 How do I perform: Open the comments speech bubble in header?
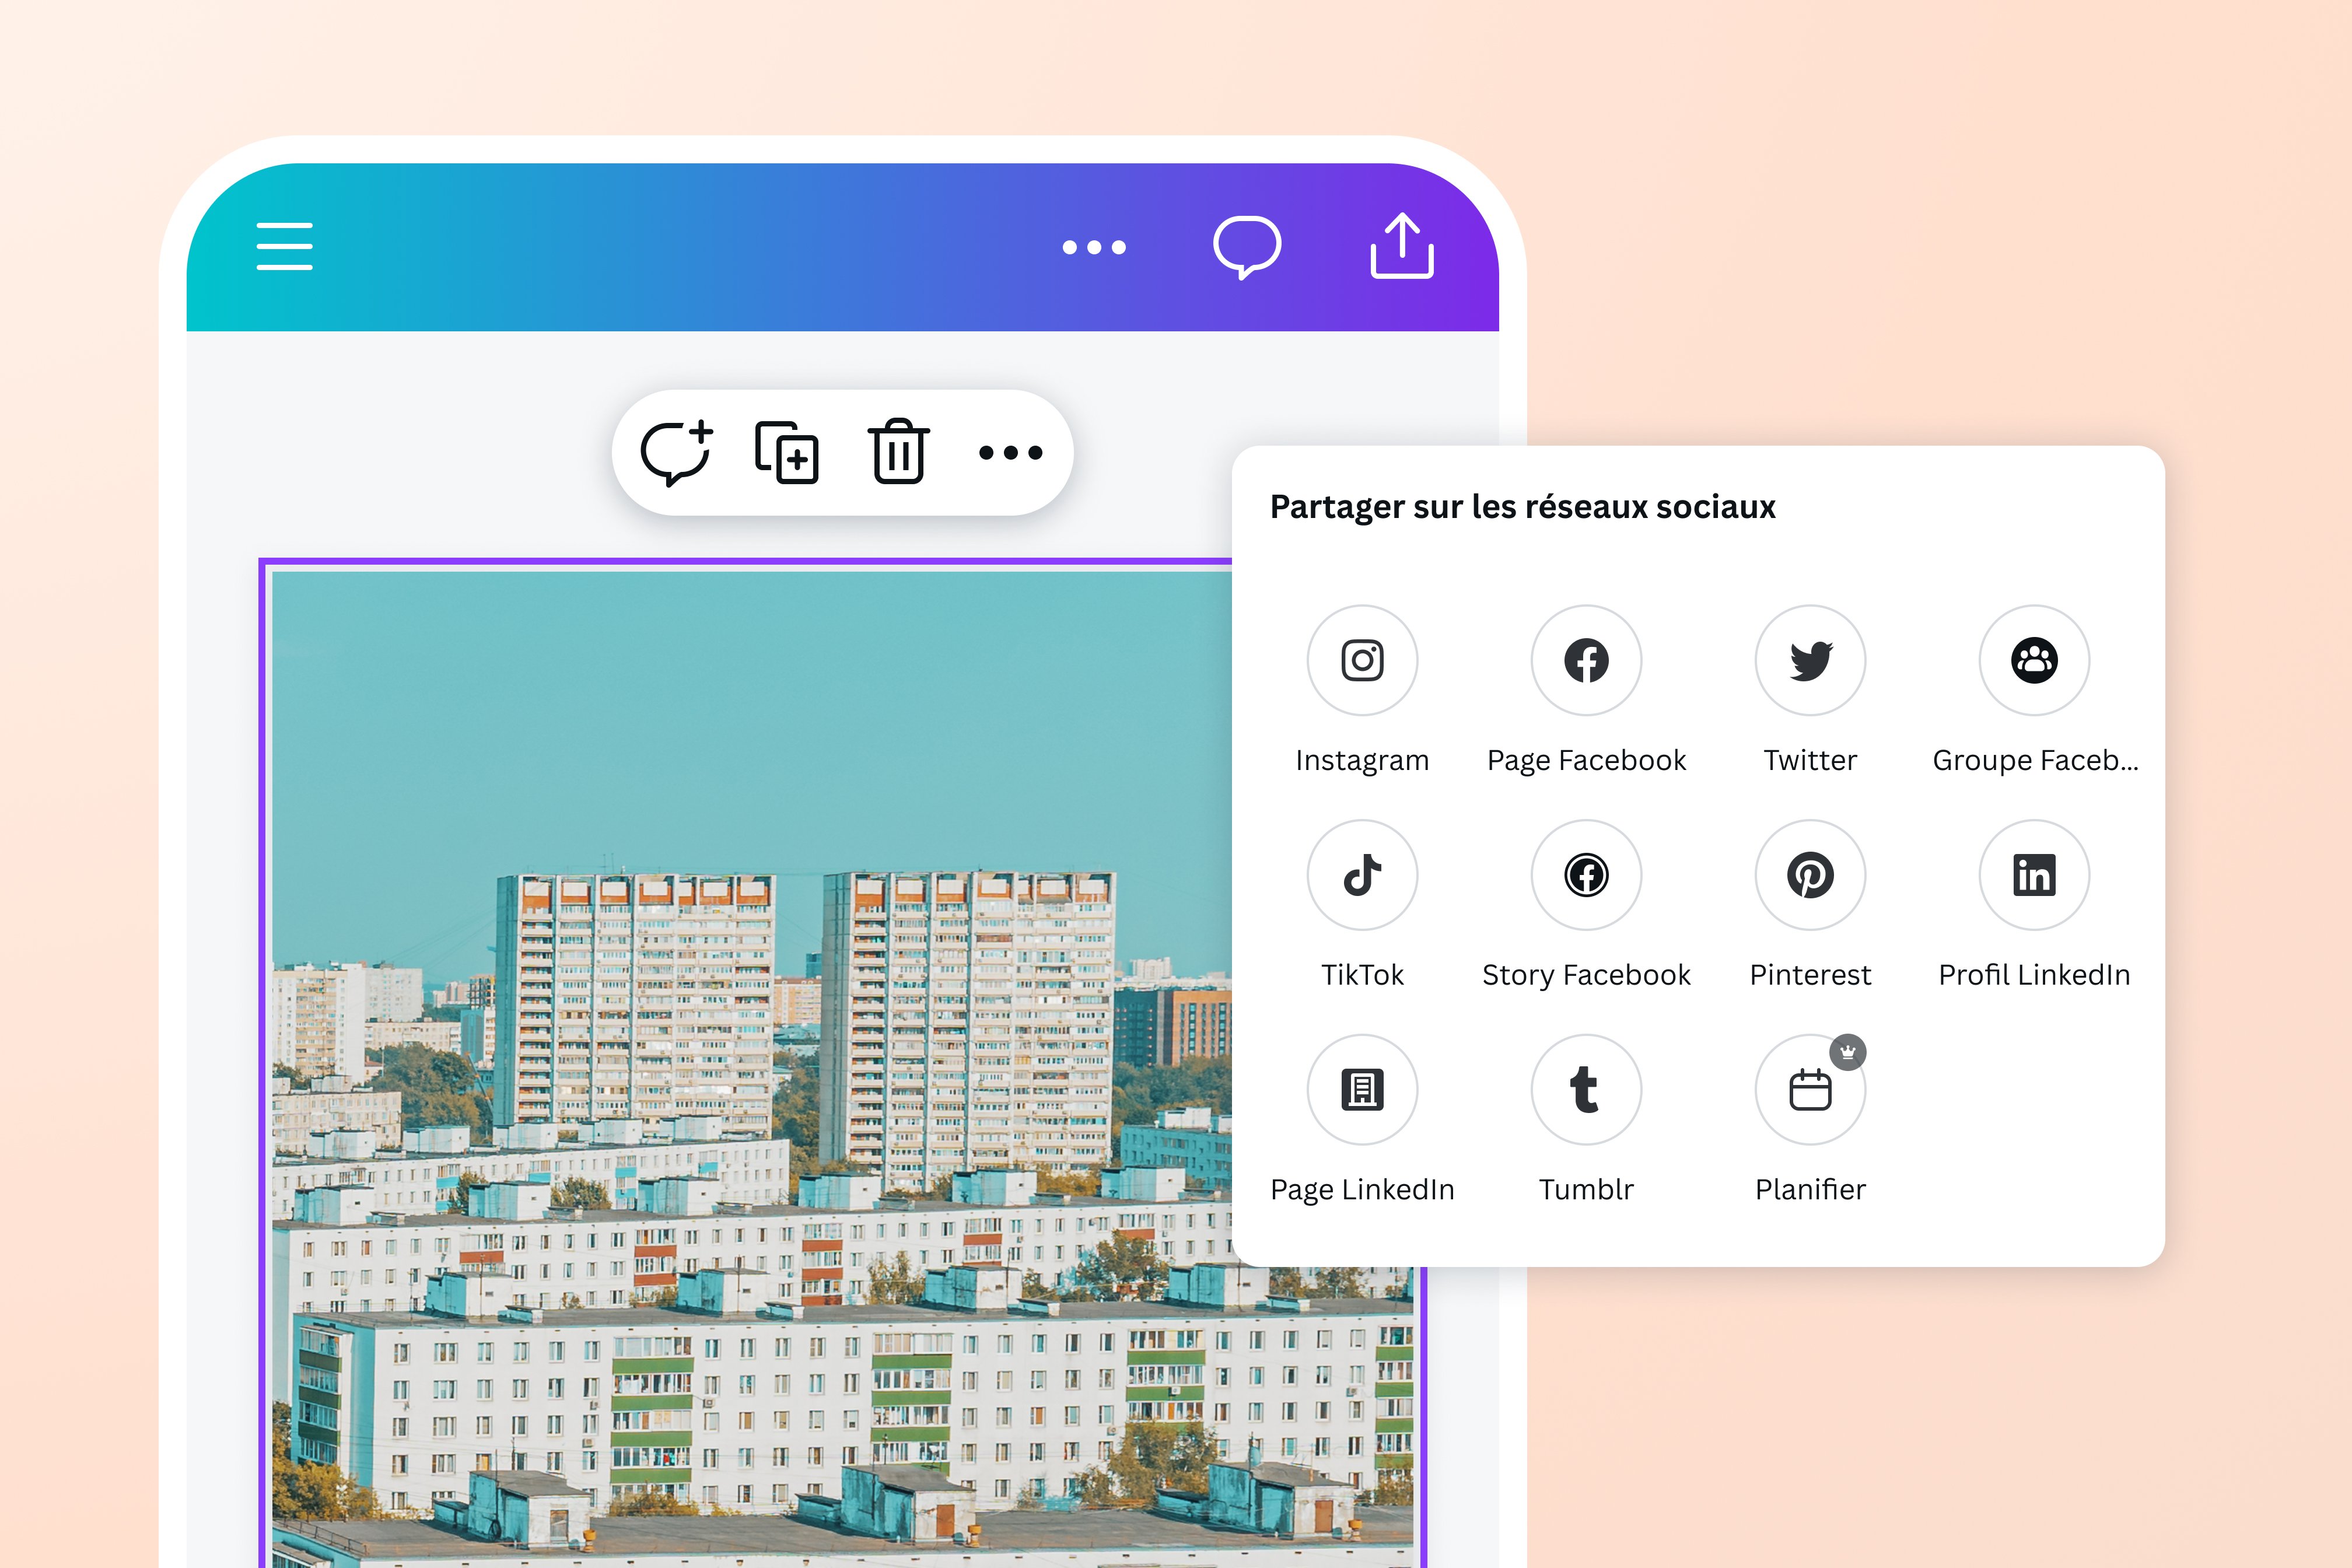point(1247,246)
